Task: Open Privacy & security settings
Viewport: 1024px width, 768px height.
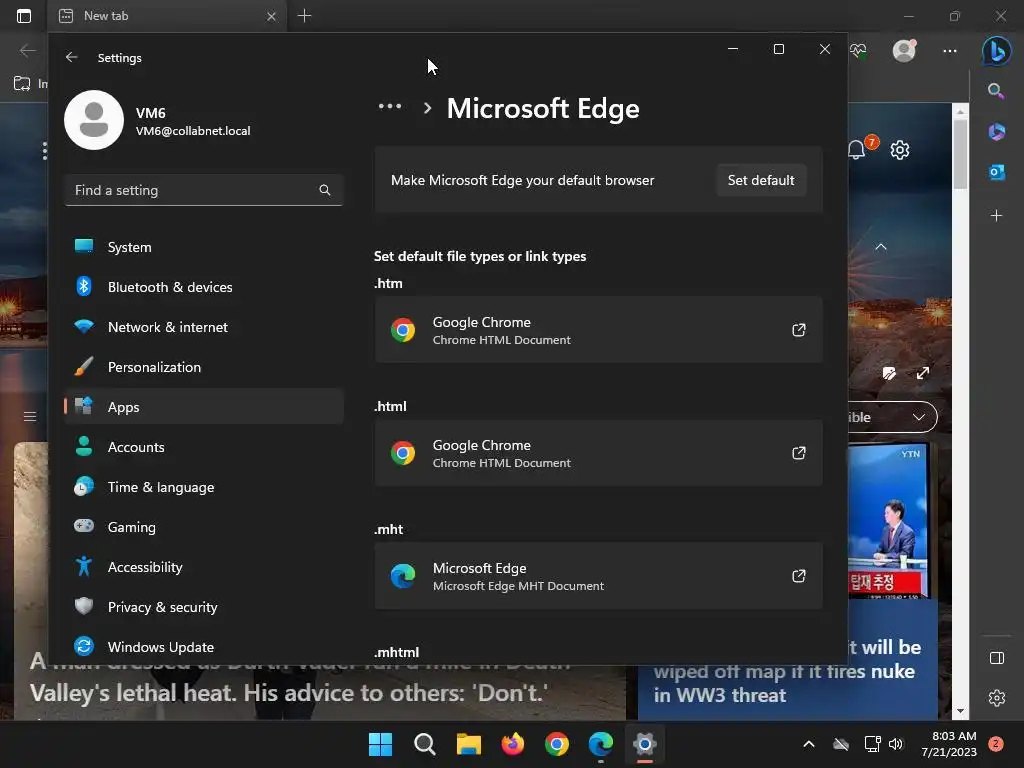Action: (204, 607)
